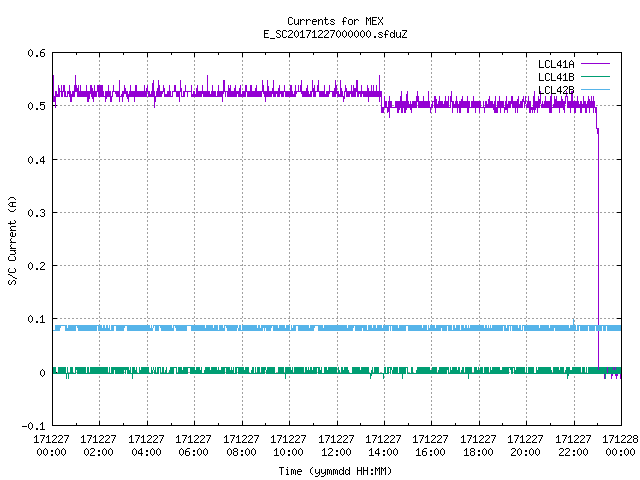Click the x-axis tick label '171227 18:00'
Viewport: 640px width, 480px height.
(478, 445)
